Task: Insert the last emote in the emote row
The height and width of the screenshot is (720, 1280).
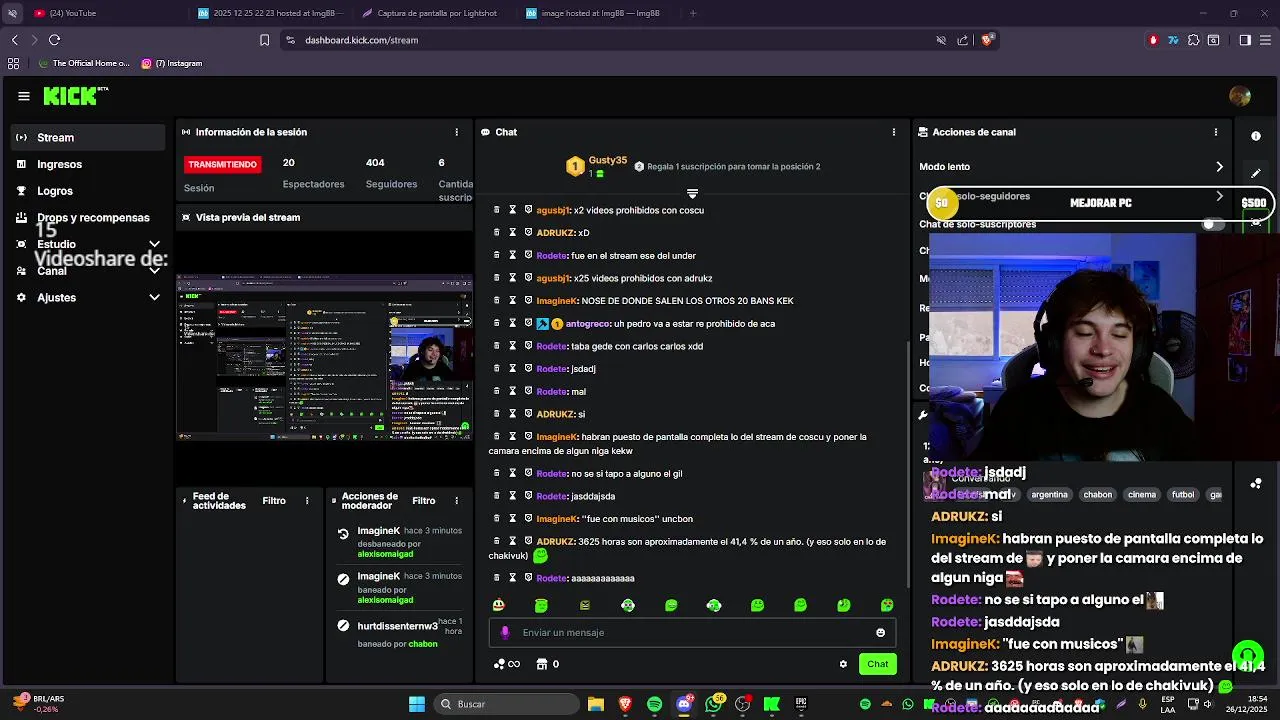Action: click(887, 605)
